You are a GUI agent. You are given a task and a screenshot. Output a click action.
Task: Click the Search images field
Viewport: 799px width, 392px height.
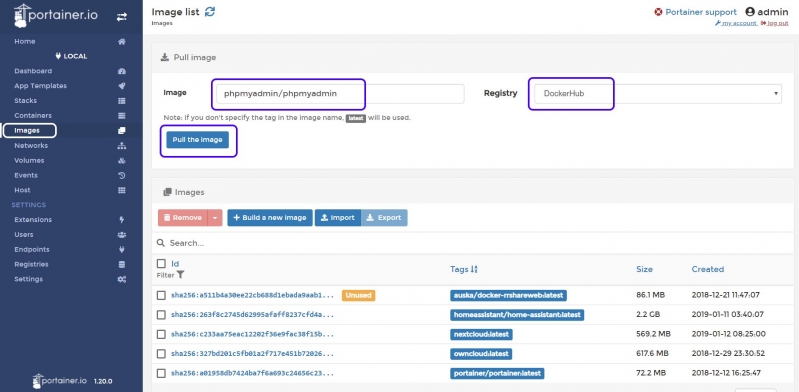click(474, 243)
